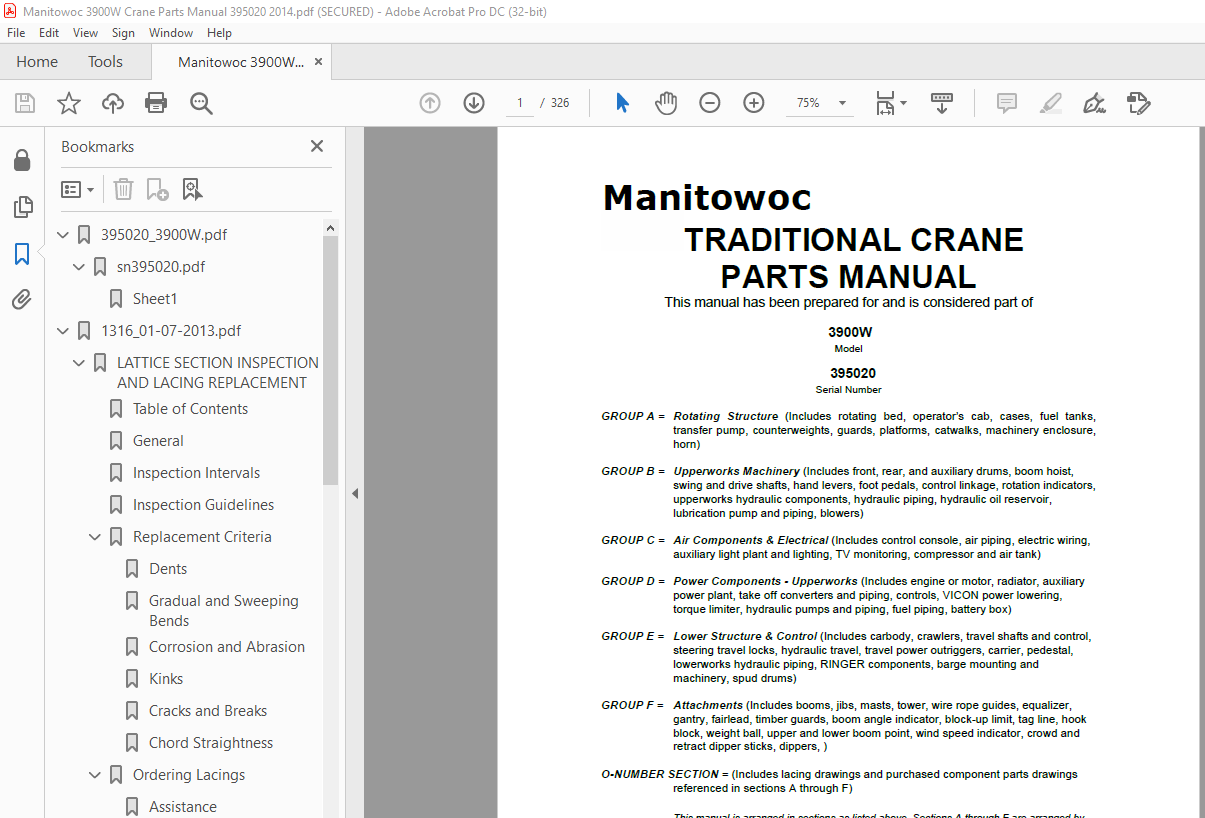This screenshot has height=818, width=1205.
Task: Open the File menu
Action: [x=16, y=33]
